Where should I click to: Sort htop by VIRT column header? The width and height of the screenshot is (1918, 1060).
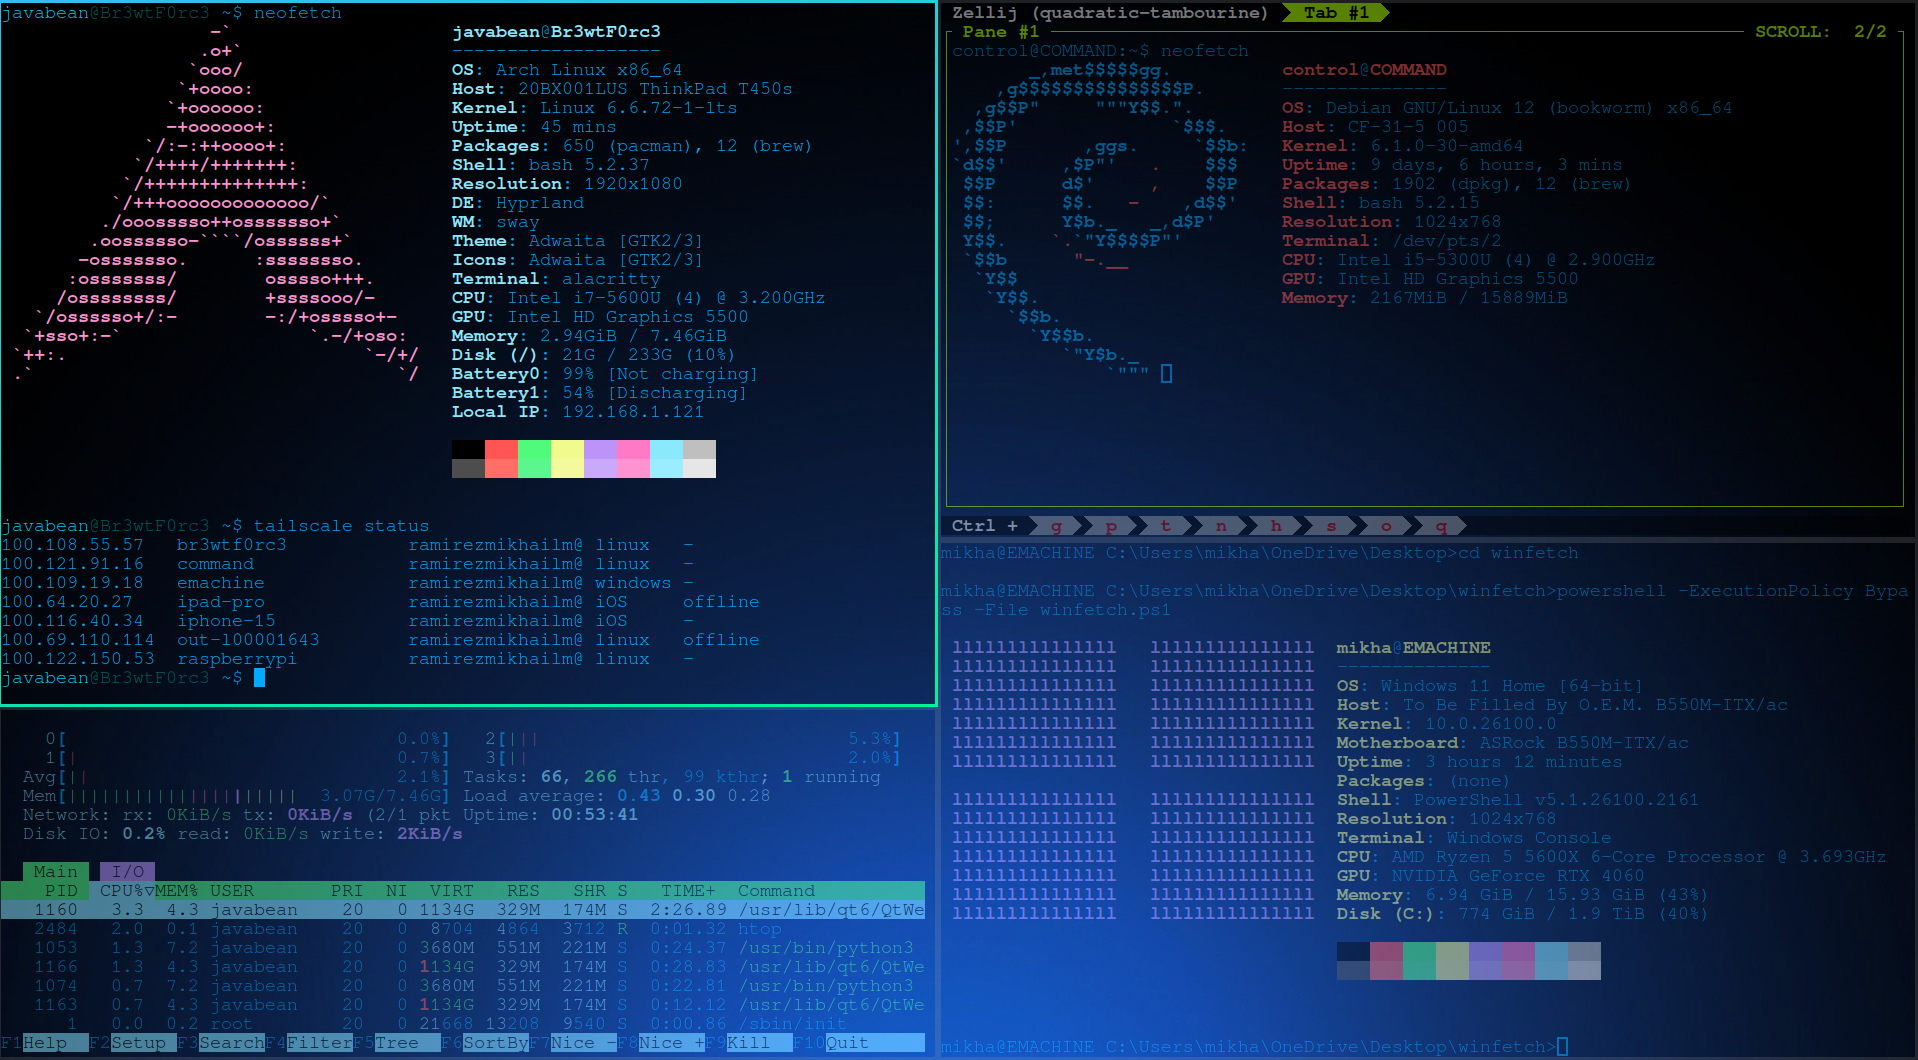point(452,890)
